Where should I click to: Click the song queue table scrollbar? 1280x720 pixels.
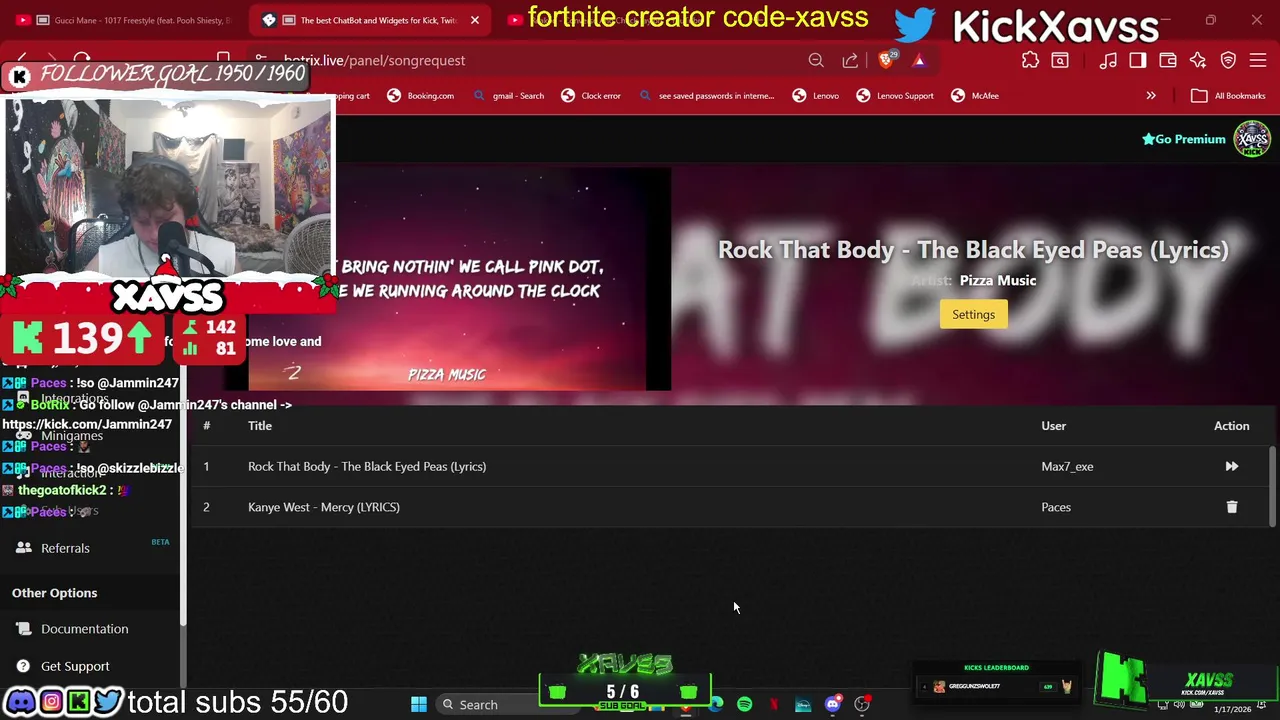pyautogui.click(x=1273, y=485)
